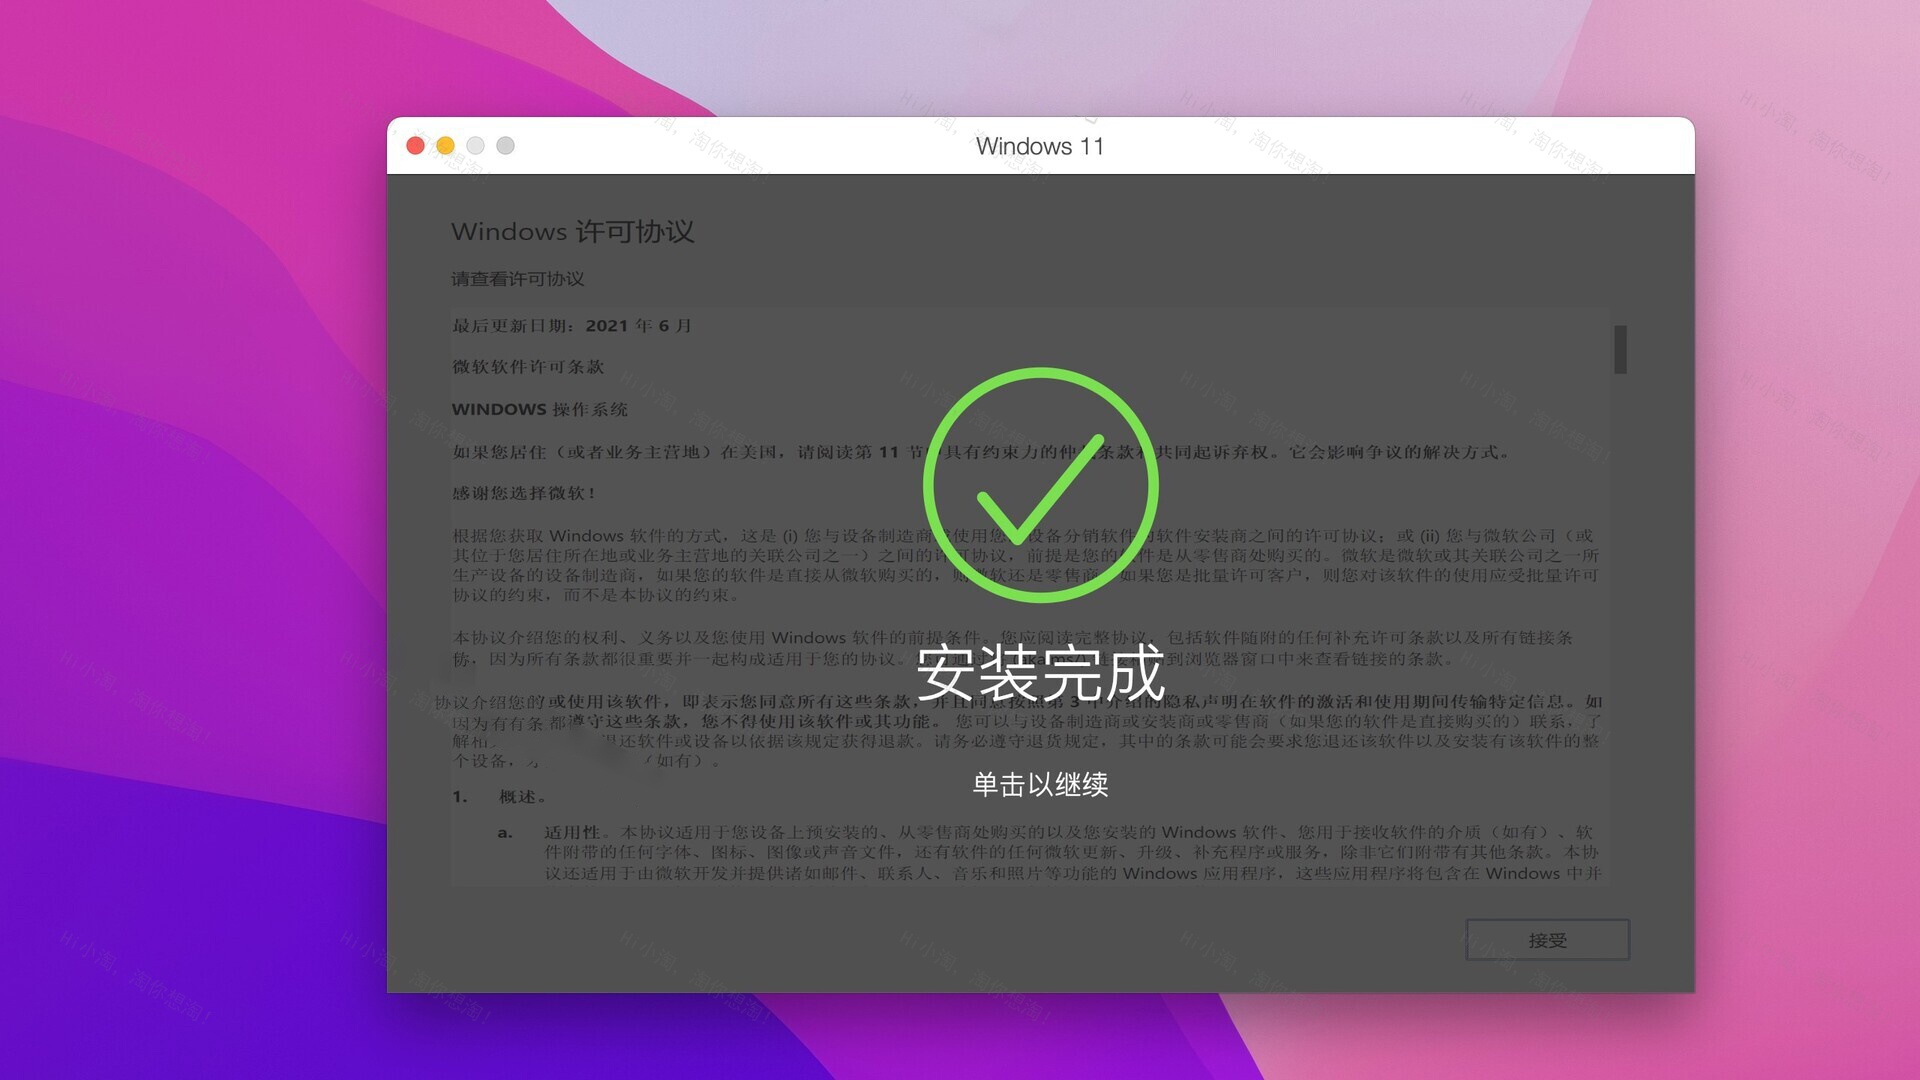The image size is (1920, 1080).
Task: Click section 1. 概述 heading
Action: coord(500,797)
